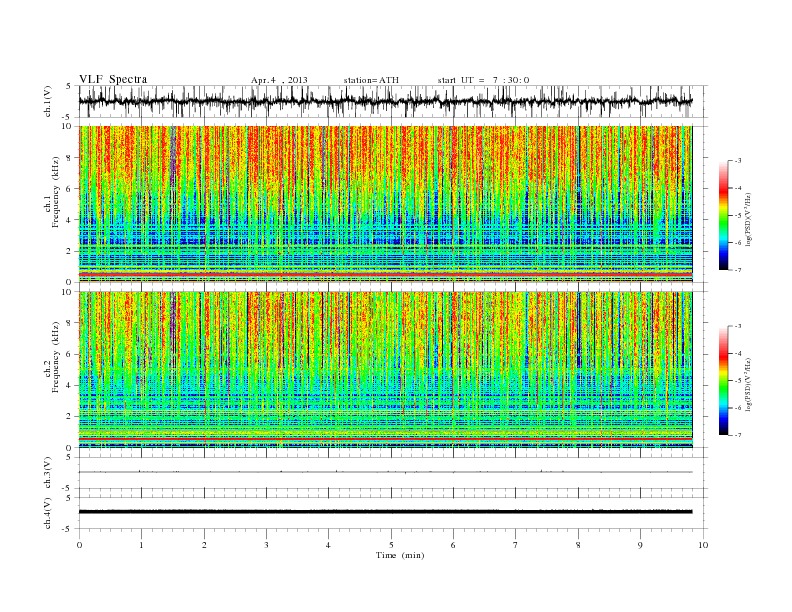The image size is (792, 612).
Task: Click the "Time (min)" x-axis label
Action: 400,555
